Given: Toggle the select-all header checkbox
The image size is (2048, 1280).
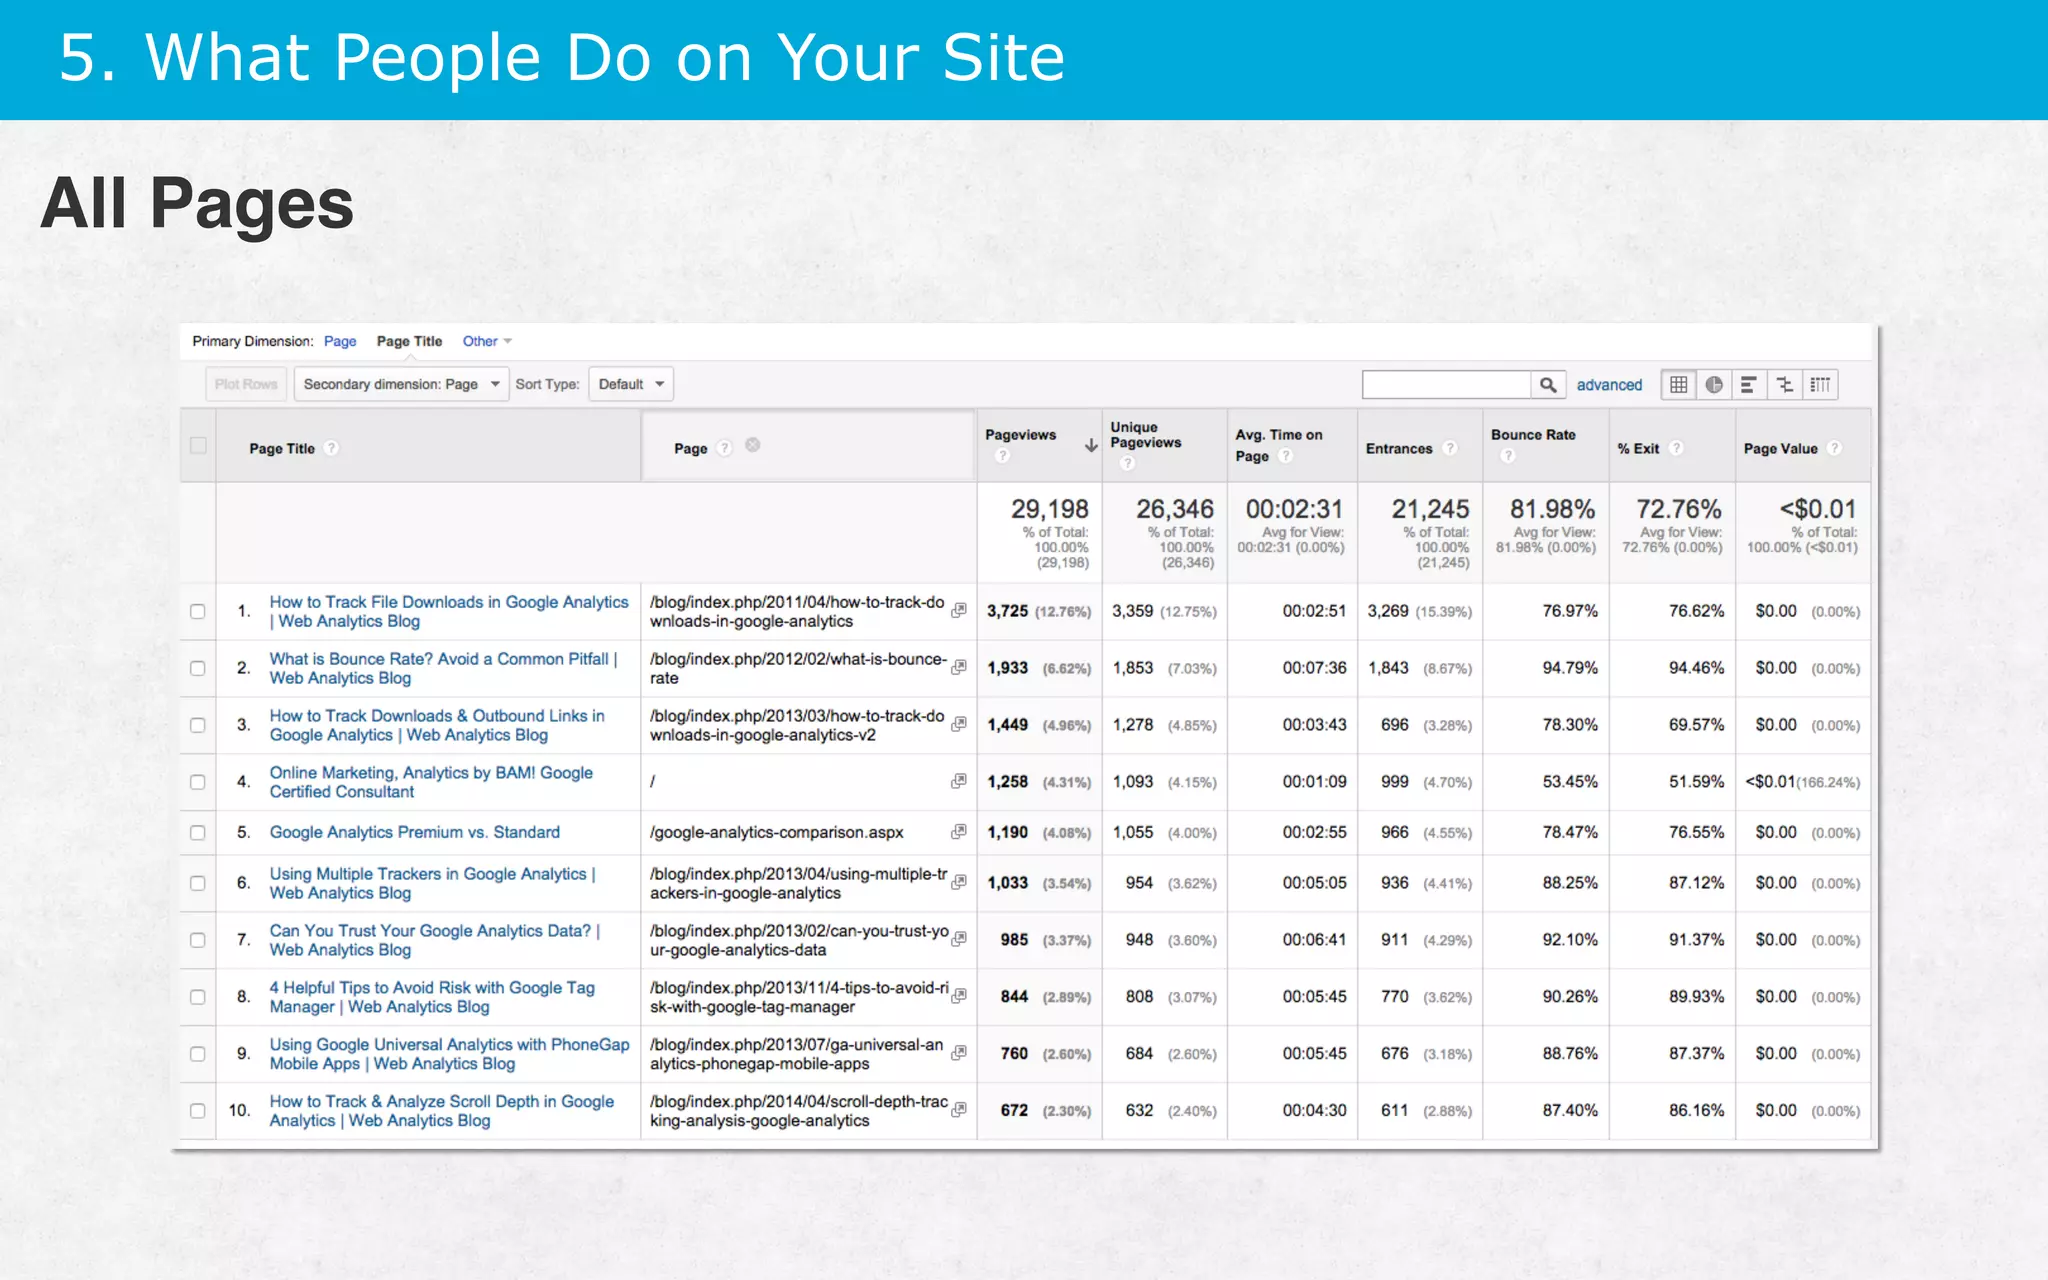Looking at the screenshot, I should pos(198,446).
